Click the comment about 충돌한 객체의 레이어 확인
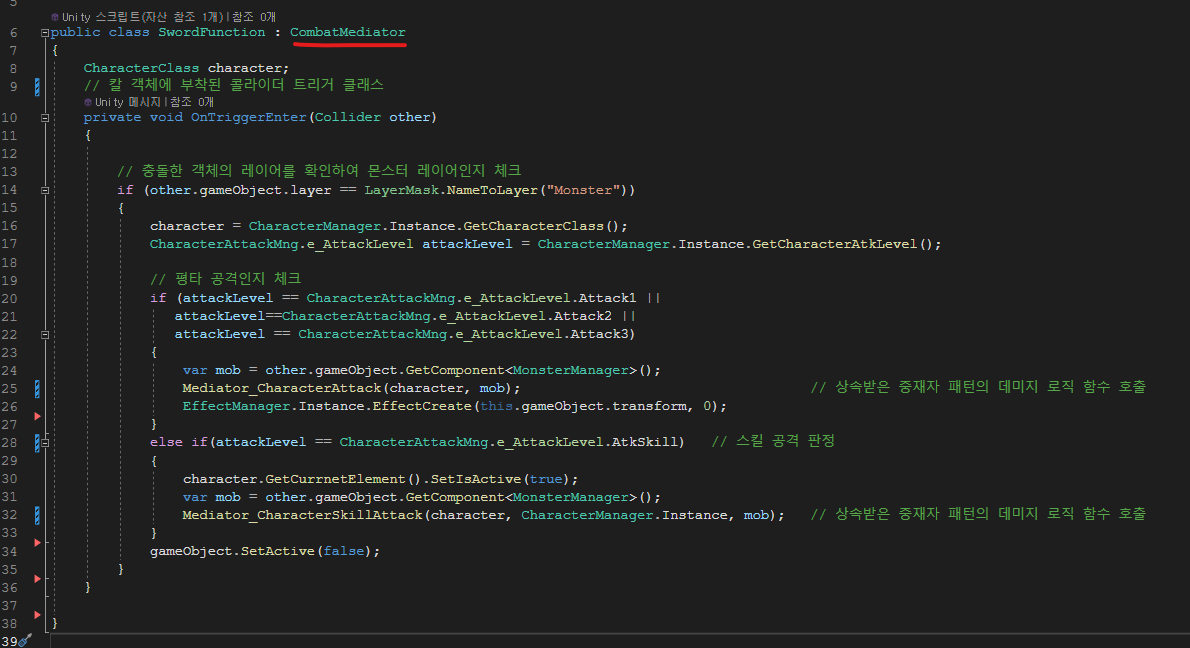Viewport: 1190px width, 648px height. (319, 171)
